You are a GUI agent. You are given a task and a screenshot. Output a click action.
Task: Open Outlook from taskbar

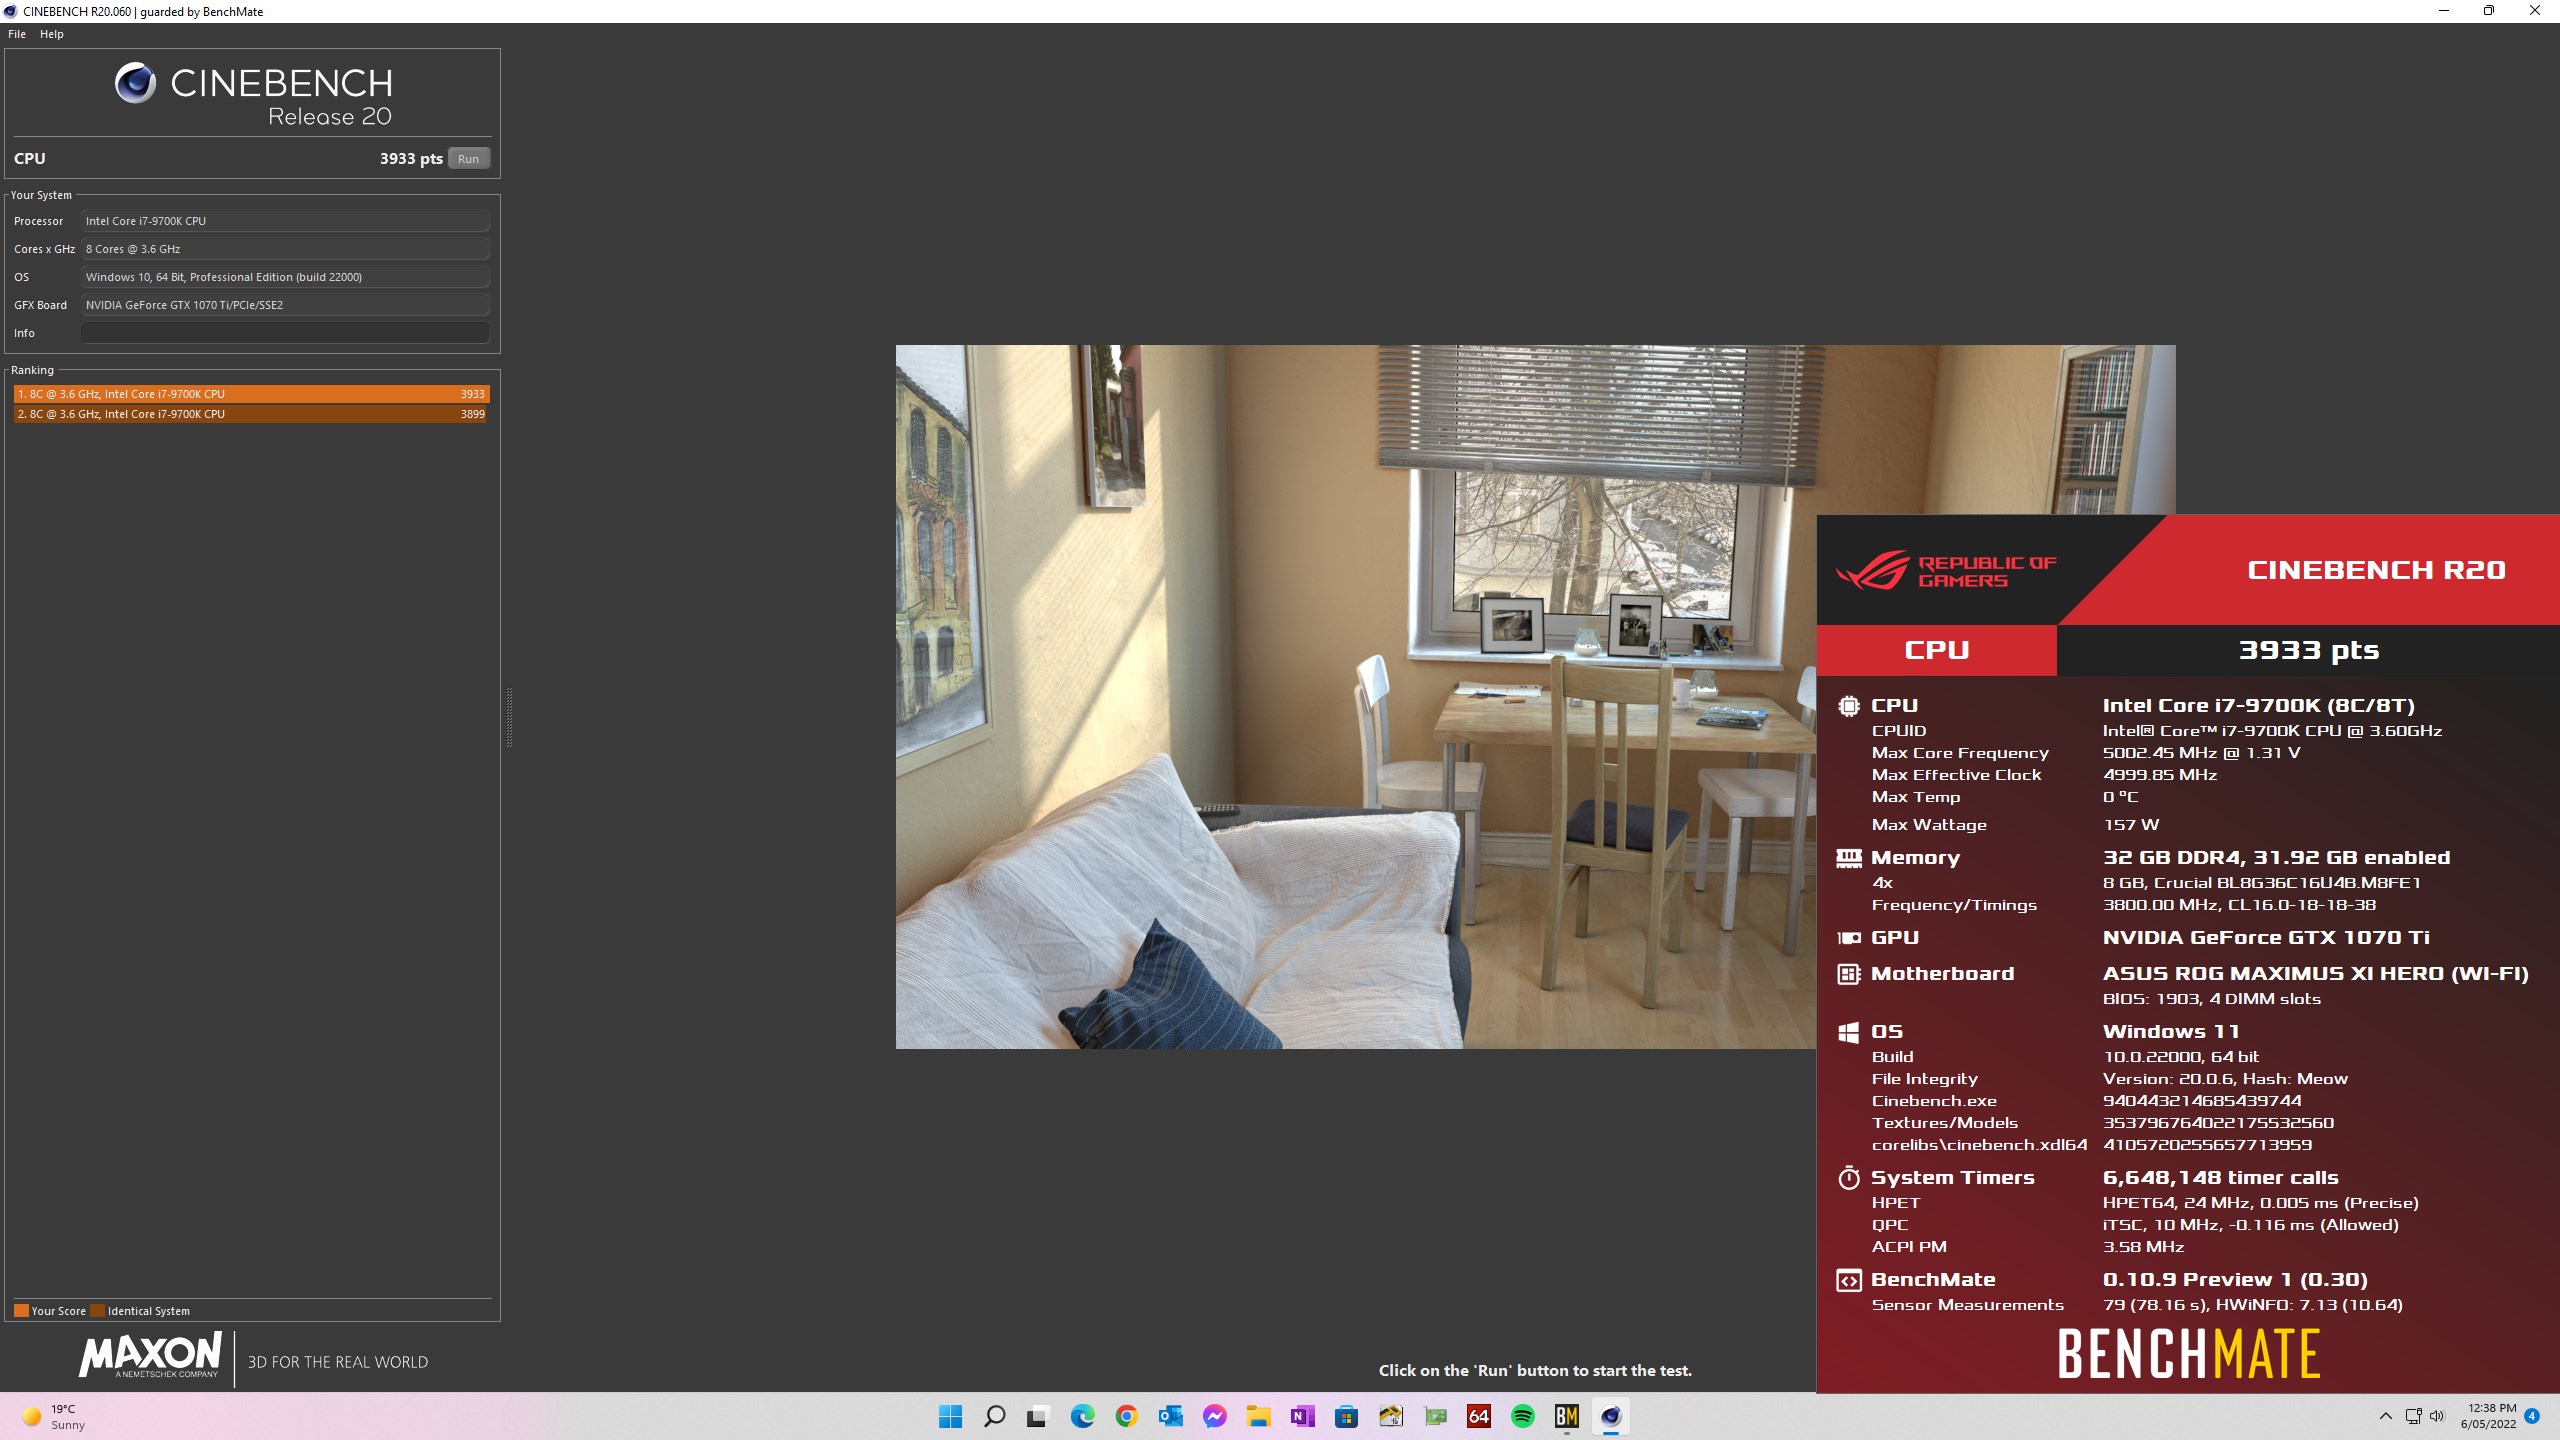(x=1170, y=1416)
